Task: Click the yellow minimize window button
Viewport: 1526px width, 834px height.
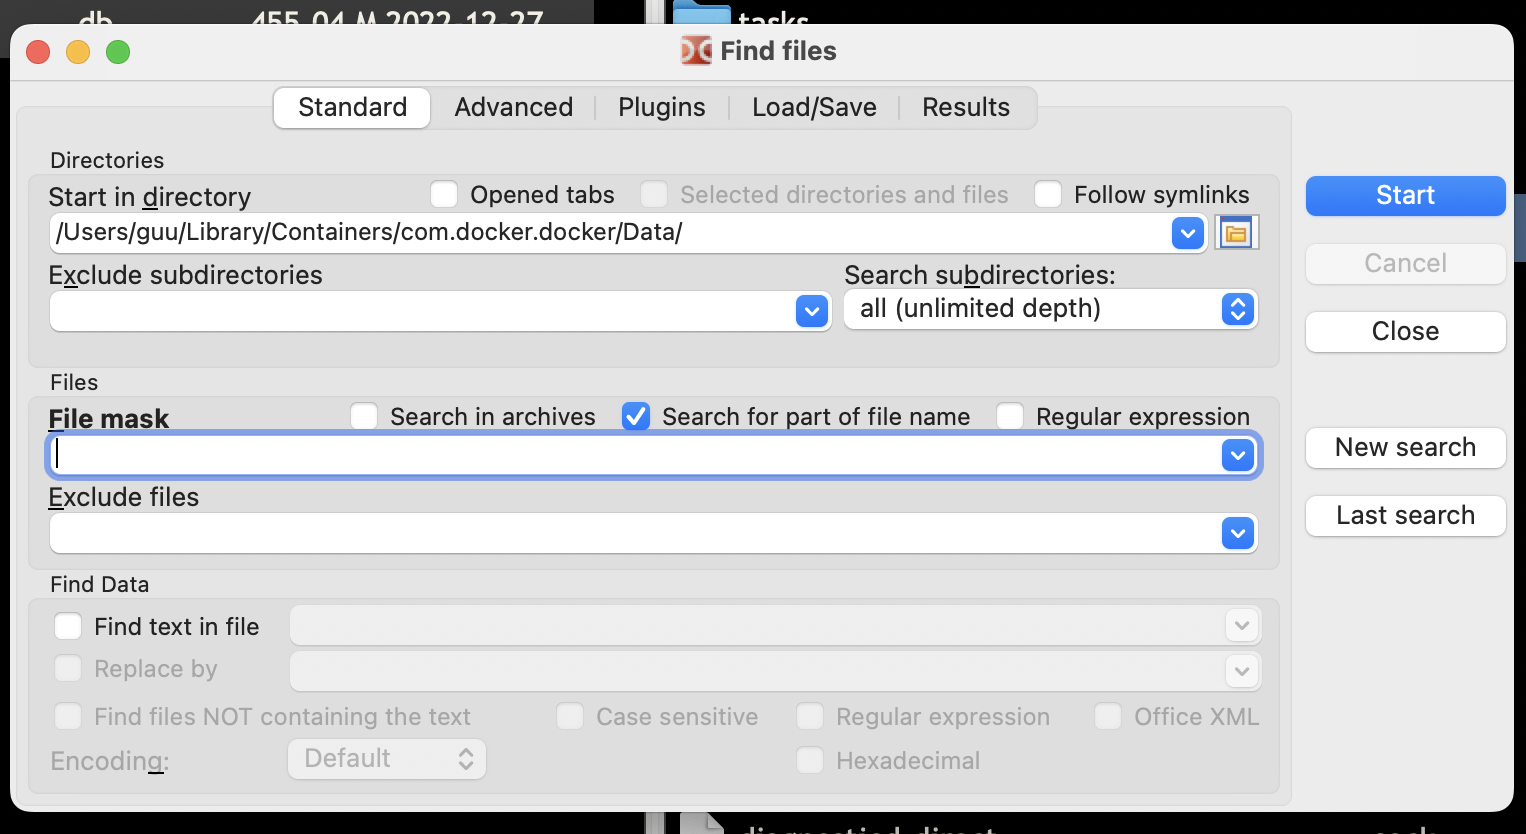Action: (78, 52)
